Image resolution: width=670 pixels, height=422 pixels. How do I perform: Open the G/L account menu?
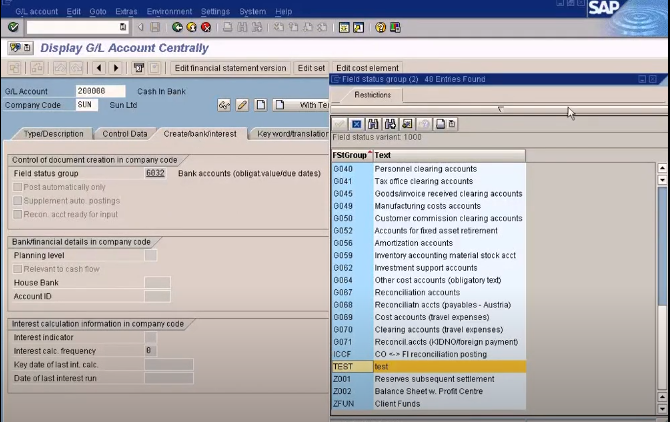click(x=36, y=12)
